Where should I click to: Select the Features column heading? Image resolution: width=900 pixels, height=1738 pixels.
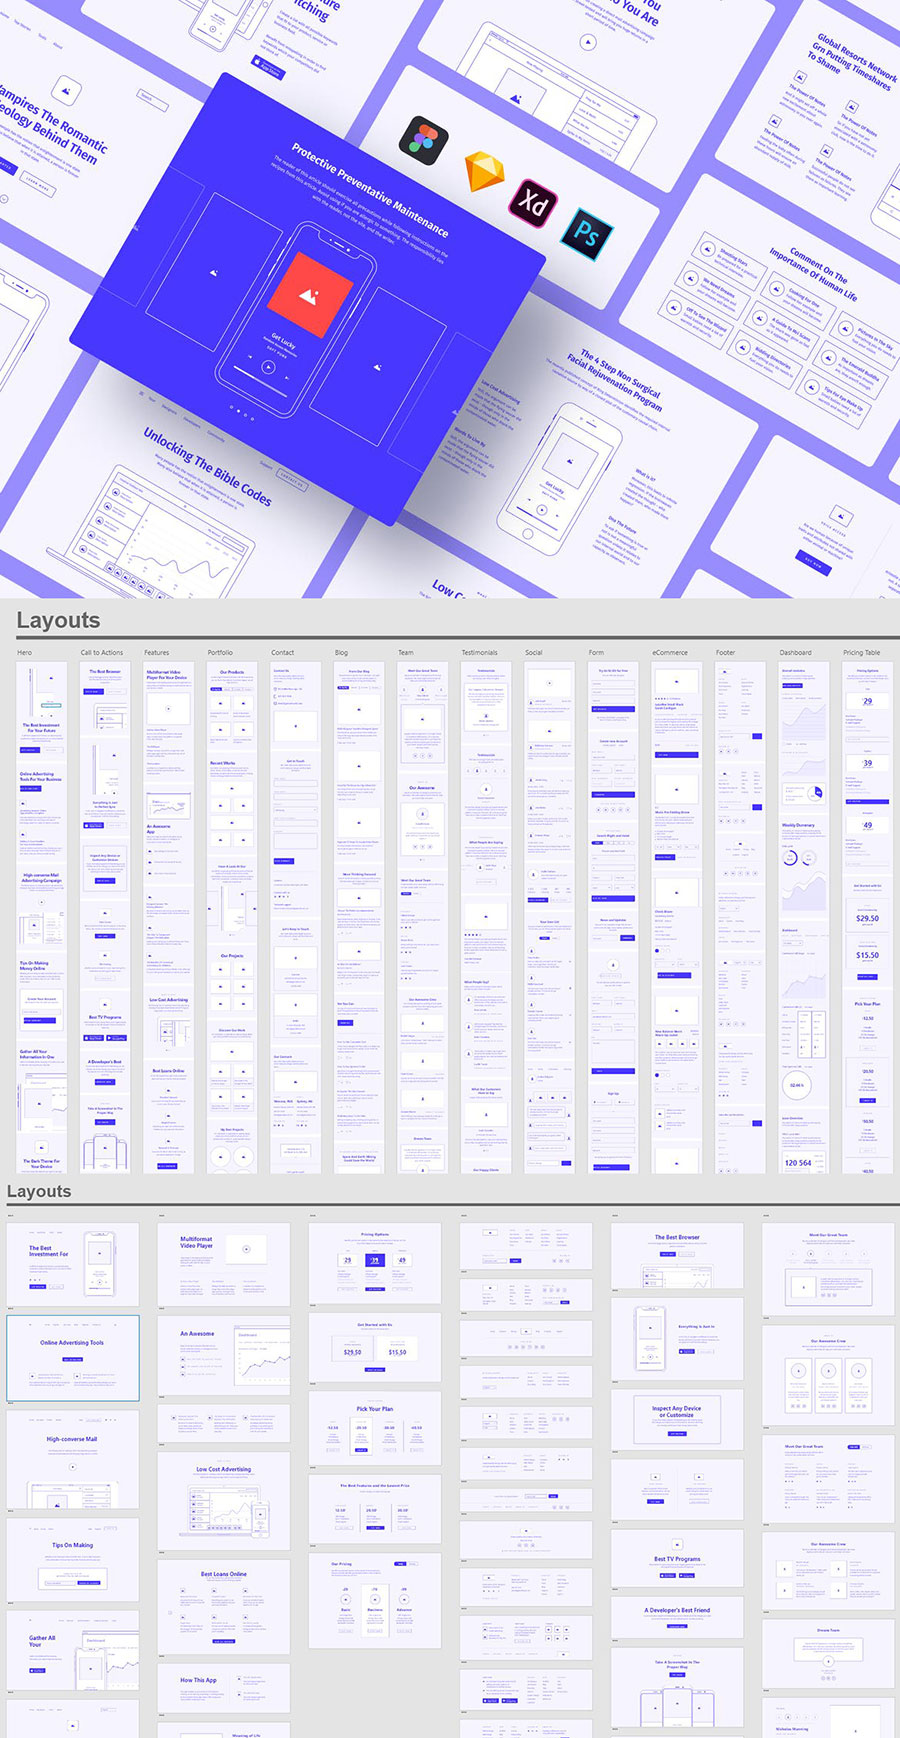point(157,652)
